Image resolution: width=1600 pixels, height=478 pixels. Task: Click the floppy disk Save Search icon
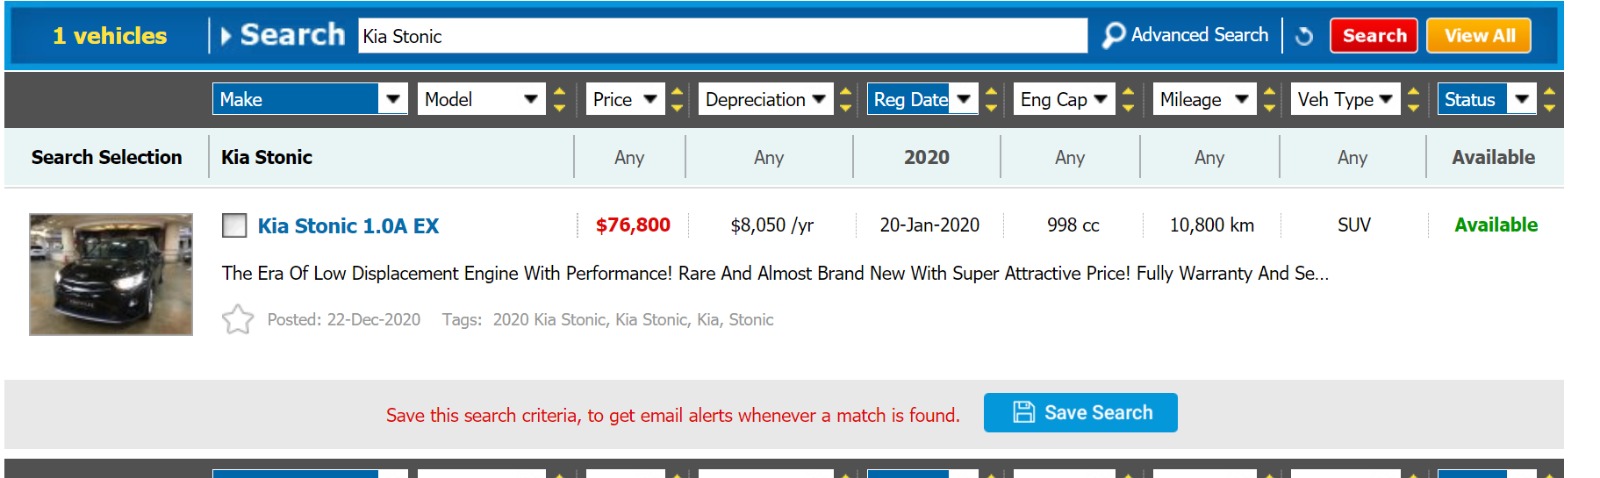tap(1024, 412)
